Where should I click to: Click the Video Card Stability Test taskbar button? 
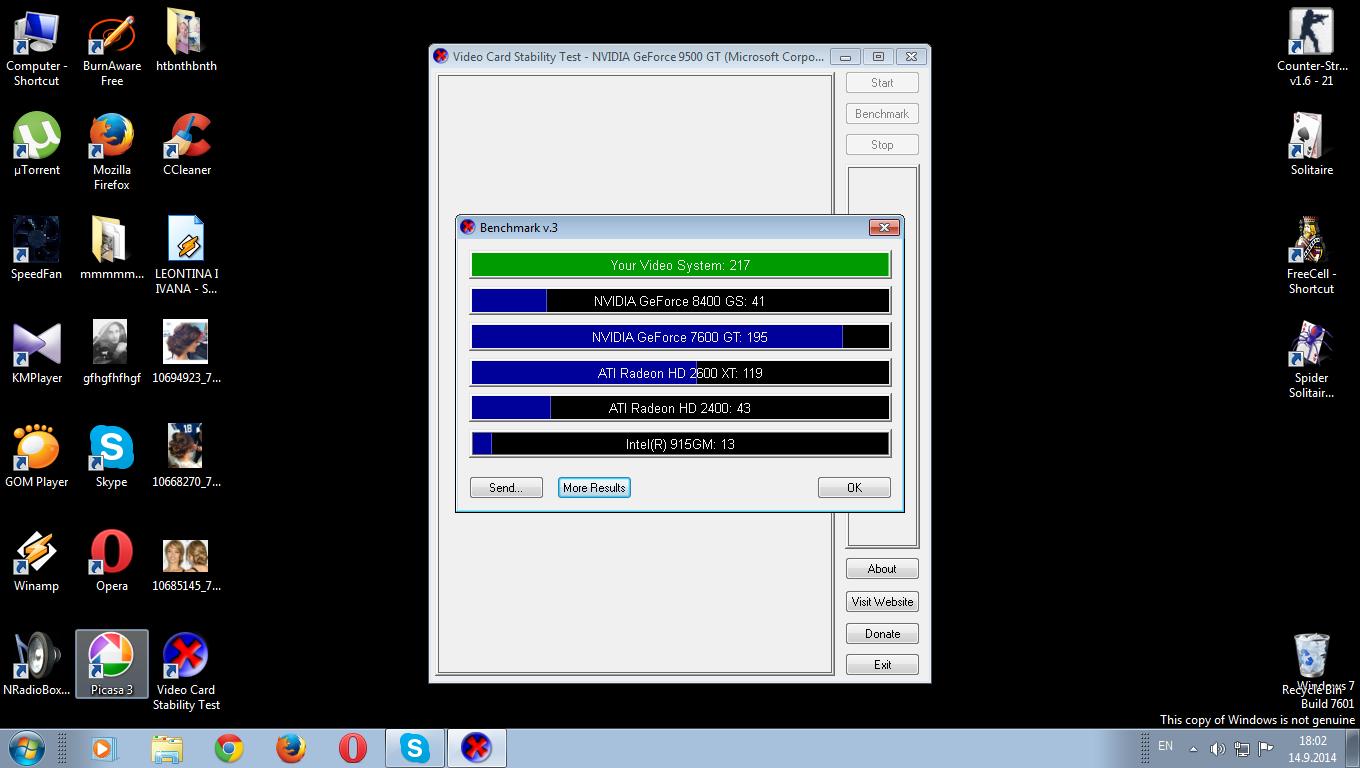[476, 748]
